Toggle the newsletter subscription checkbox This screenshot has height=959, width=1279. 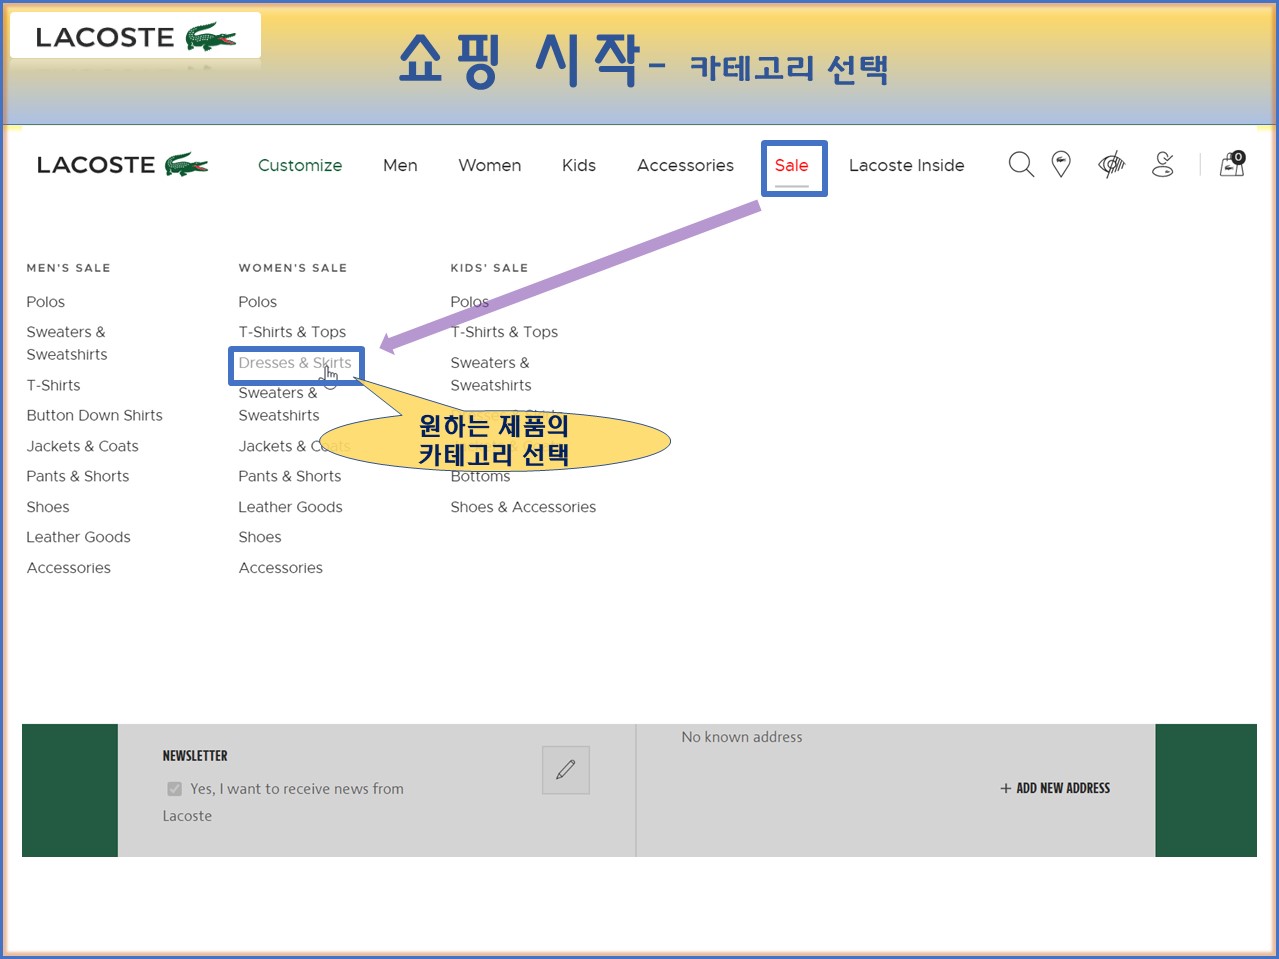[175, 789]
